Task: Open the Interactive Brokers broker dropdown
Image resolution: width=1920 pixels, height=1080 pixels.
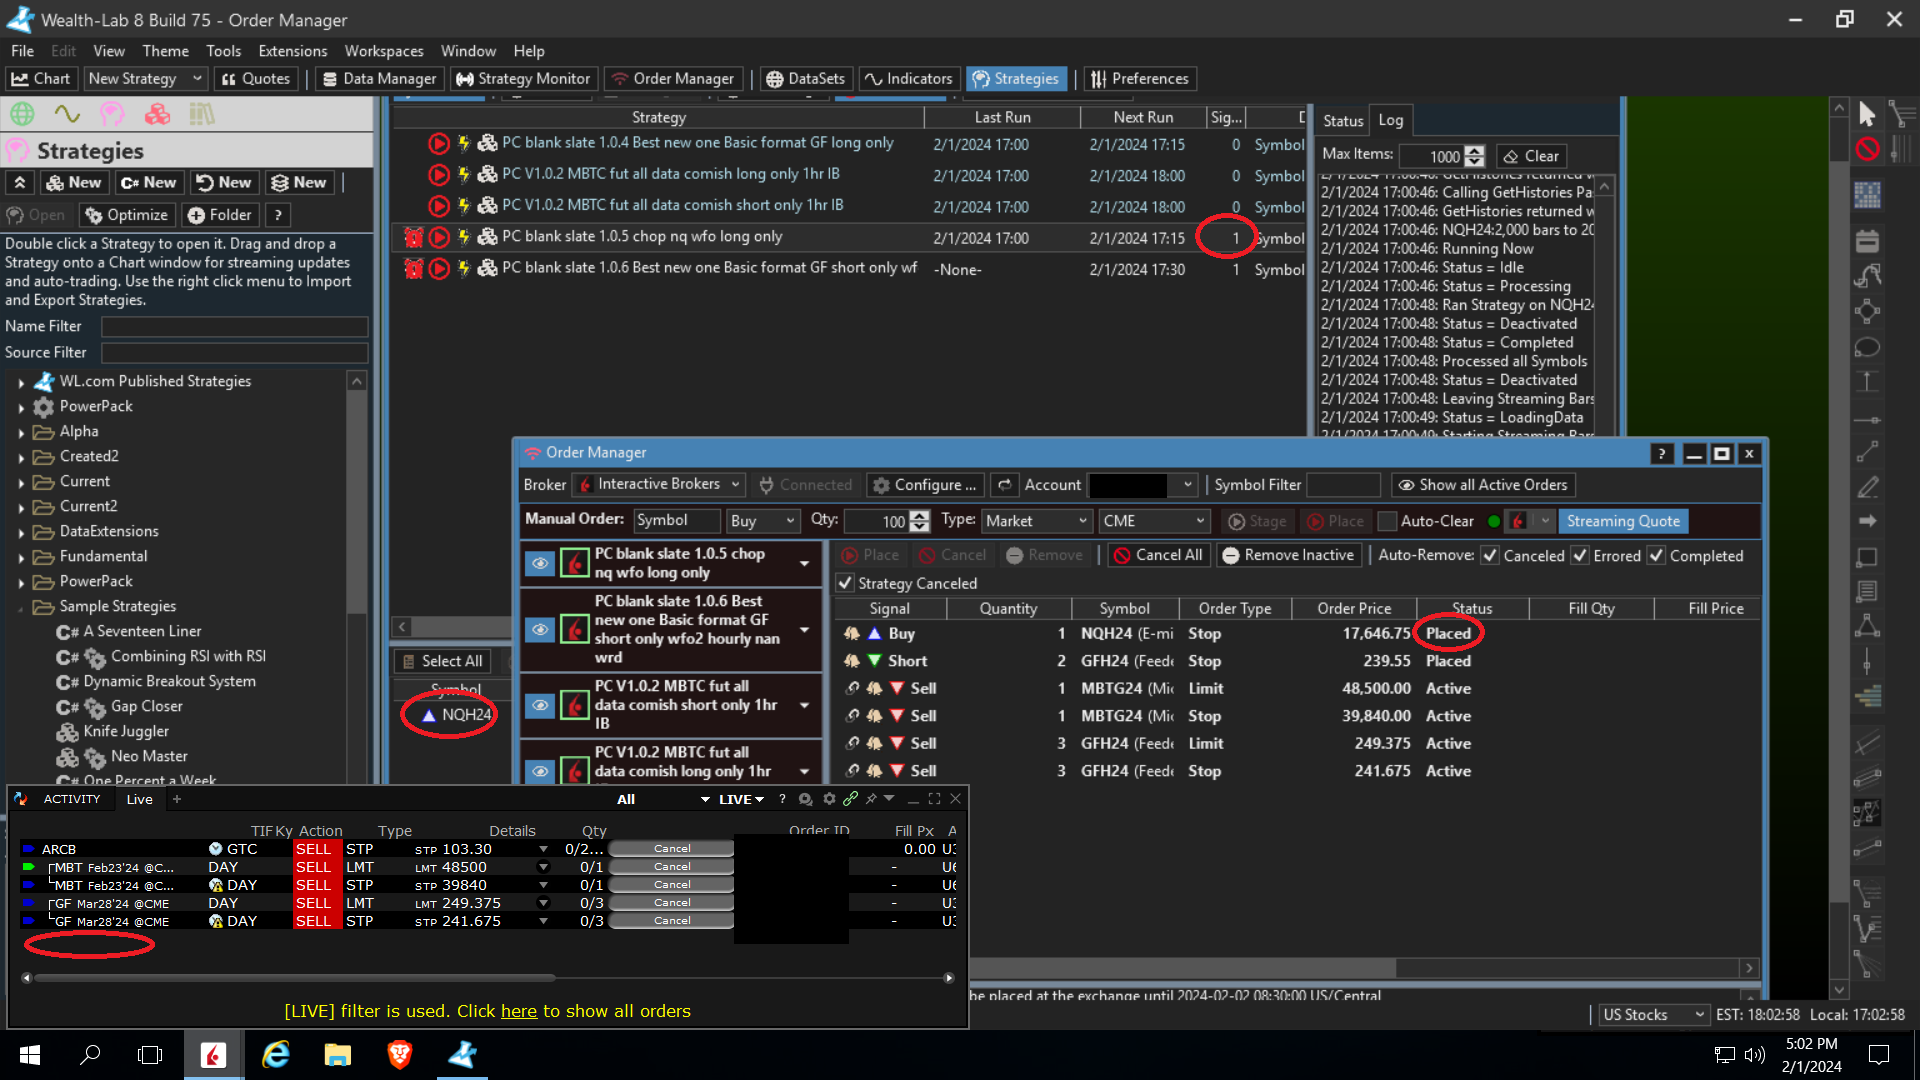Action: (x=660, y=484)
